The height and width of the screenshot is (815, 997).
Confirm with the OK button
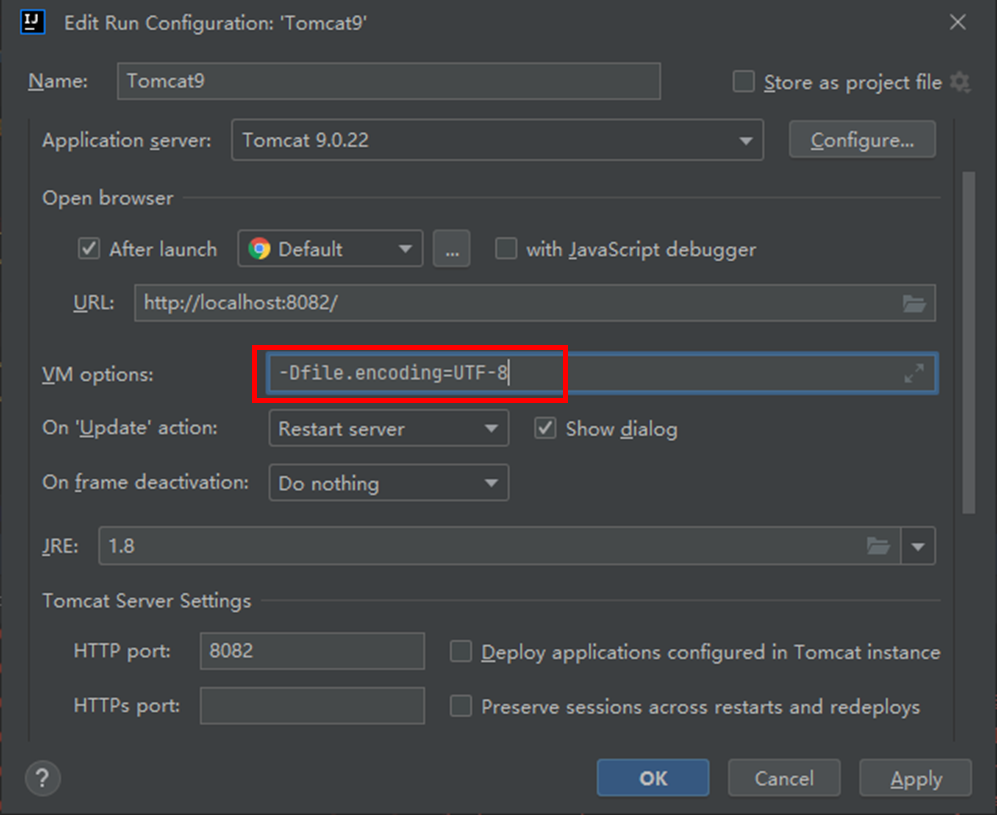pos(653,778)
